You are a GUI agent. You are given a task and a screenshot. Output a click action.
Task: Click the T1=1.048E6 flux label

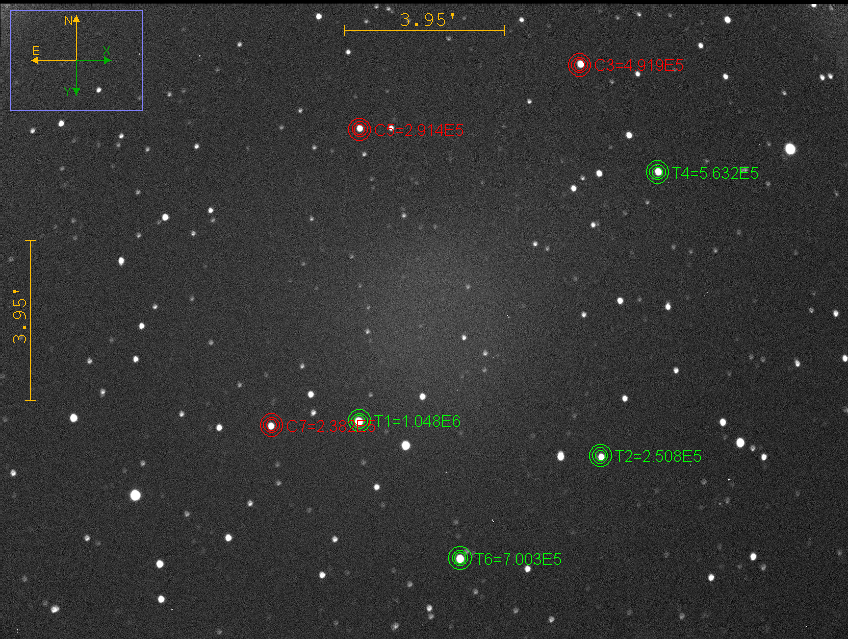[x=417, y=421]
